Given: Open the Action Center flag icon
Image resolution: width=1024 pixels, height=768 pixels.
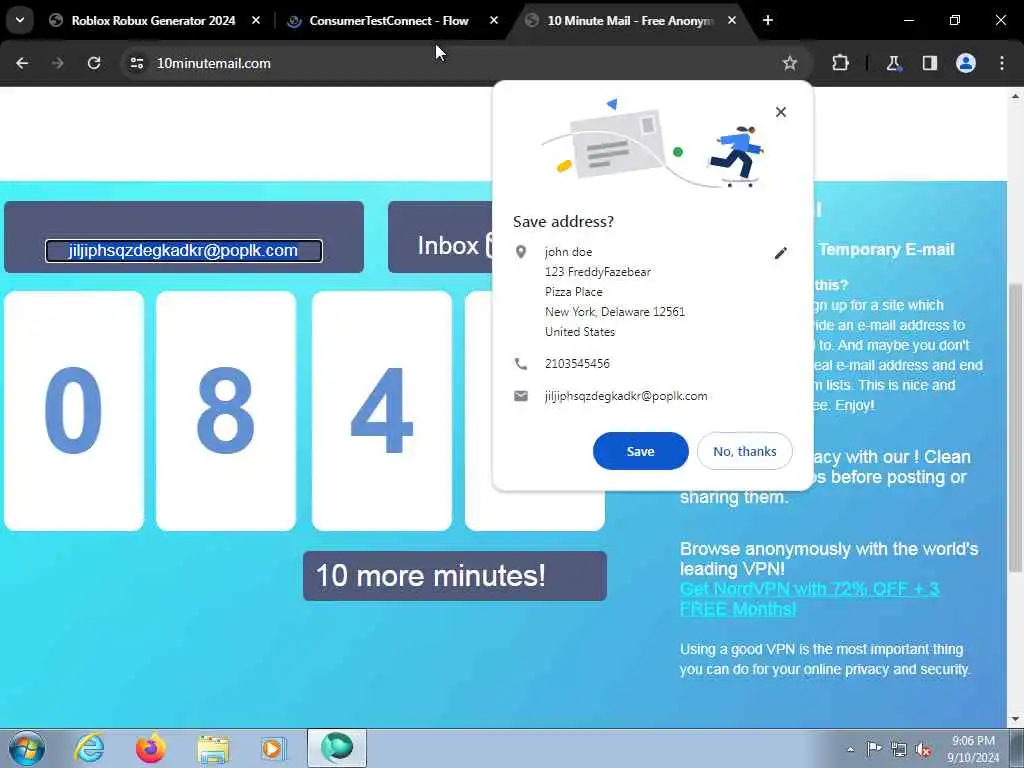Looking at the screenshot, I should pyautogui.click(x=874, y=749).
